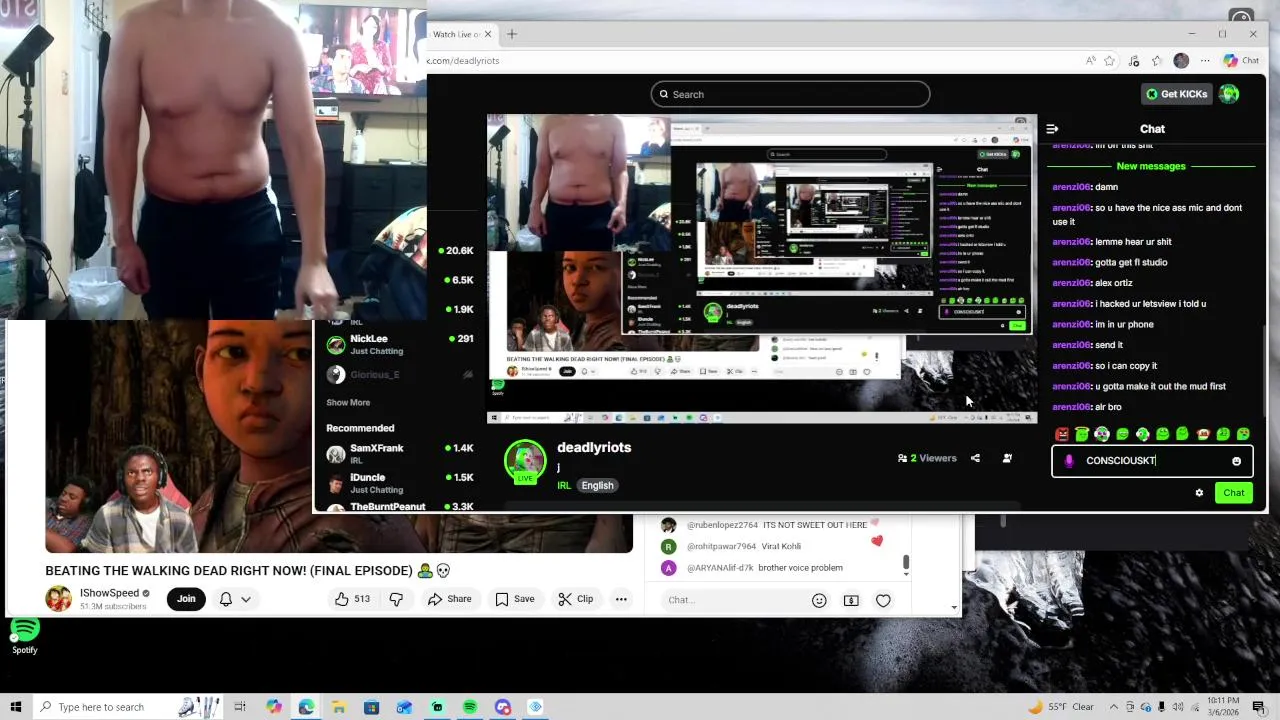Click the New messages divider label
Screen dimensions: 1280x720
point(1151,166)
